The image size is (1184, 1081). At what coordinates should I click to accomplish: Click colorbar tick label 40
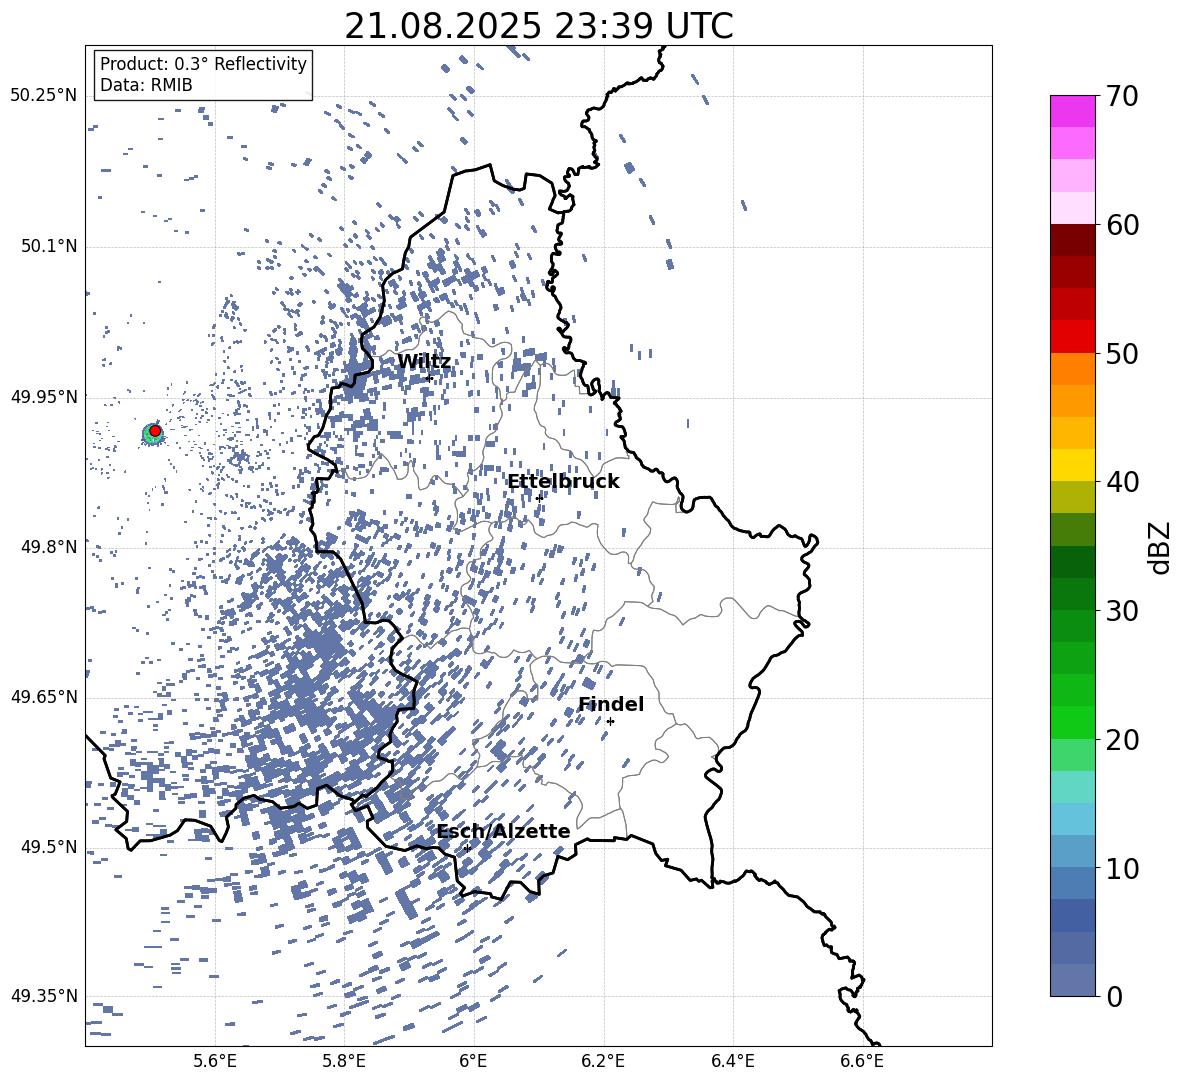[1122, 482]
